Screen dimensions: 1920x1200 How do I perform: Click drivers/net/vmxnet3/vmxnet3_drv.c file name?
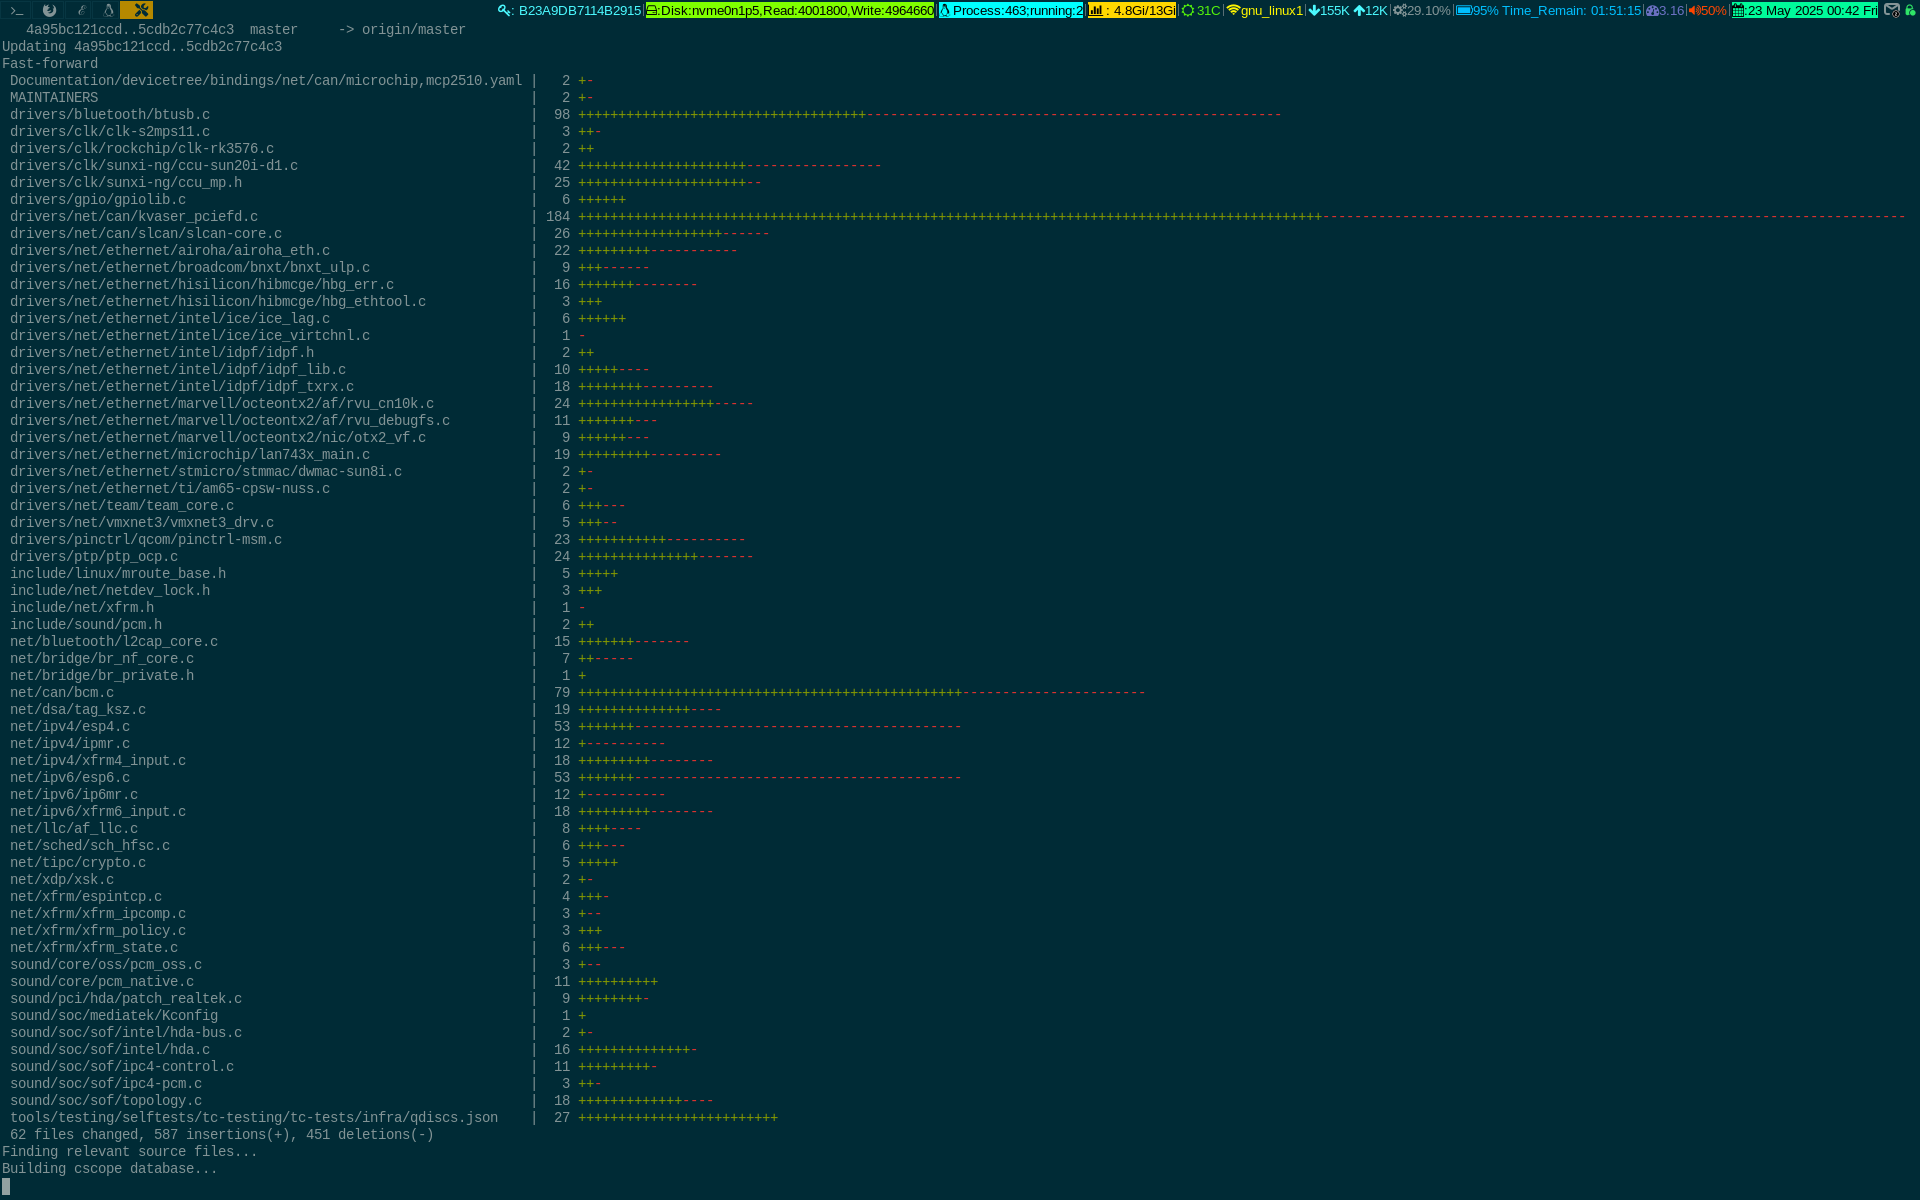142,523
